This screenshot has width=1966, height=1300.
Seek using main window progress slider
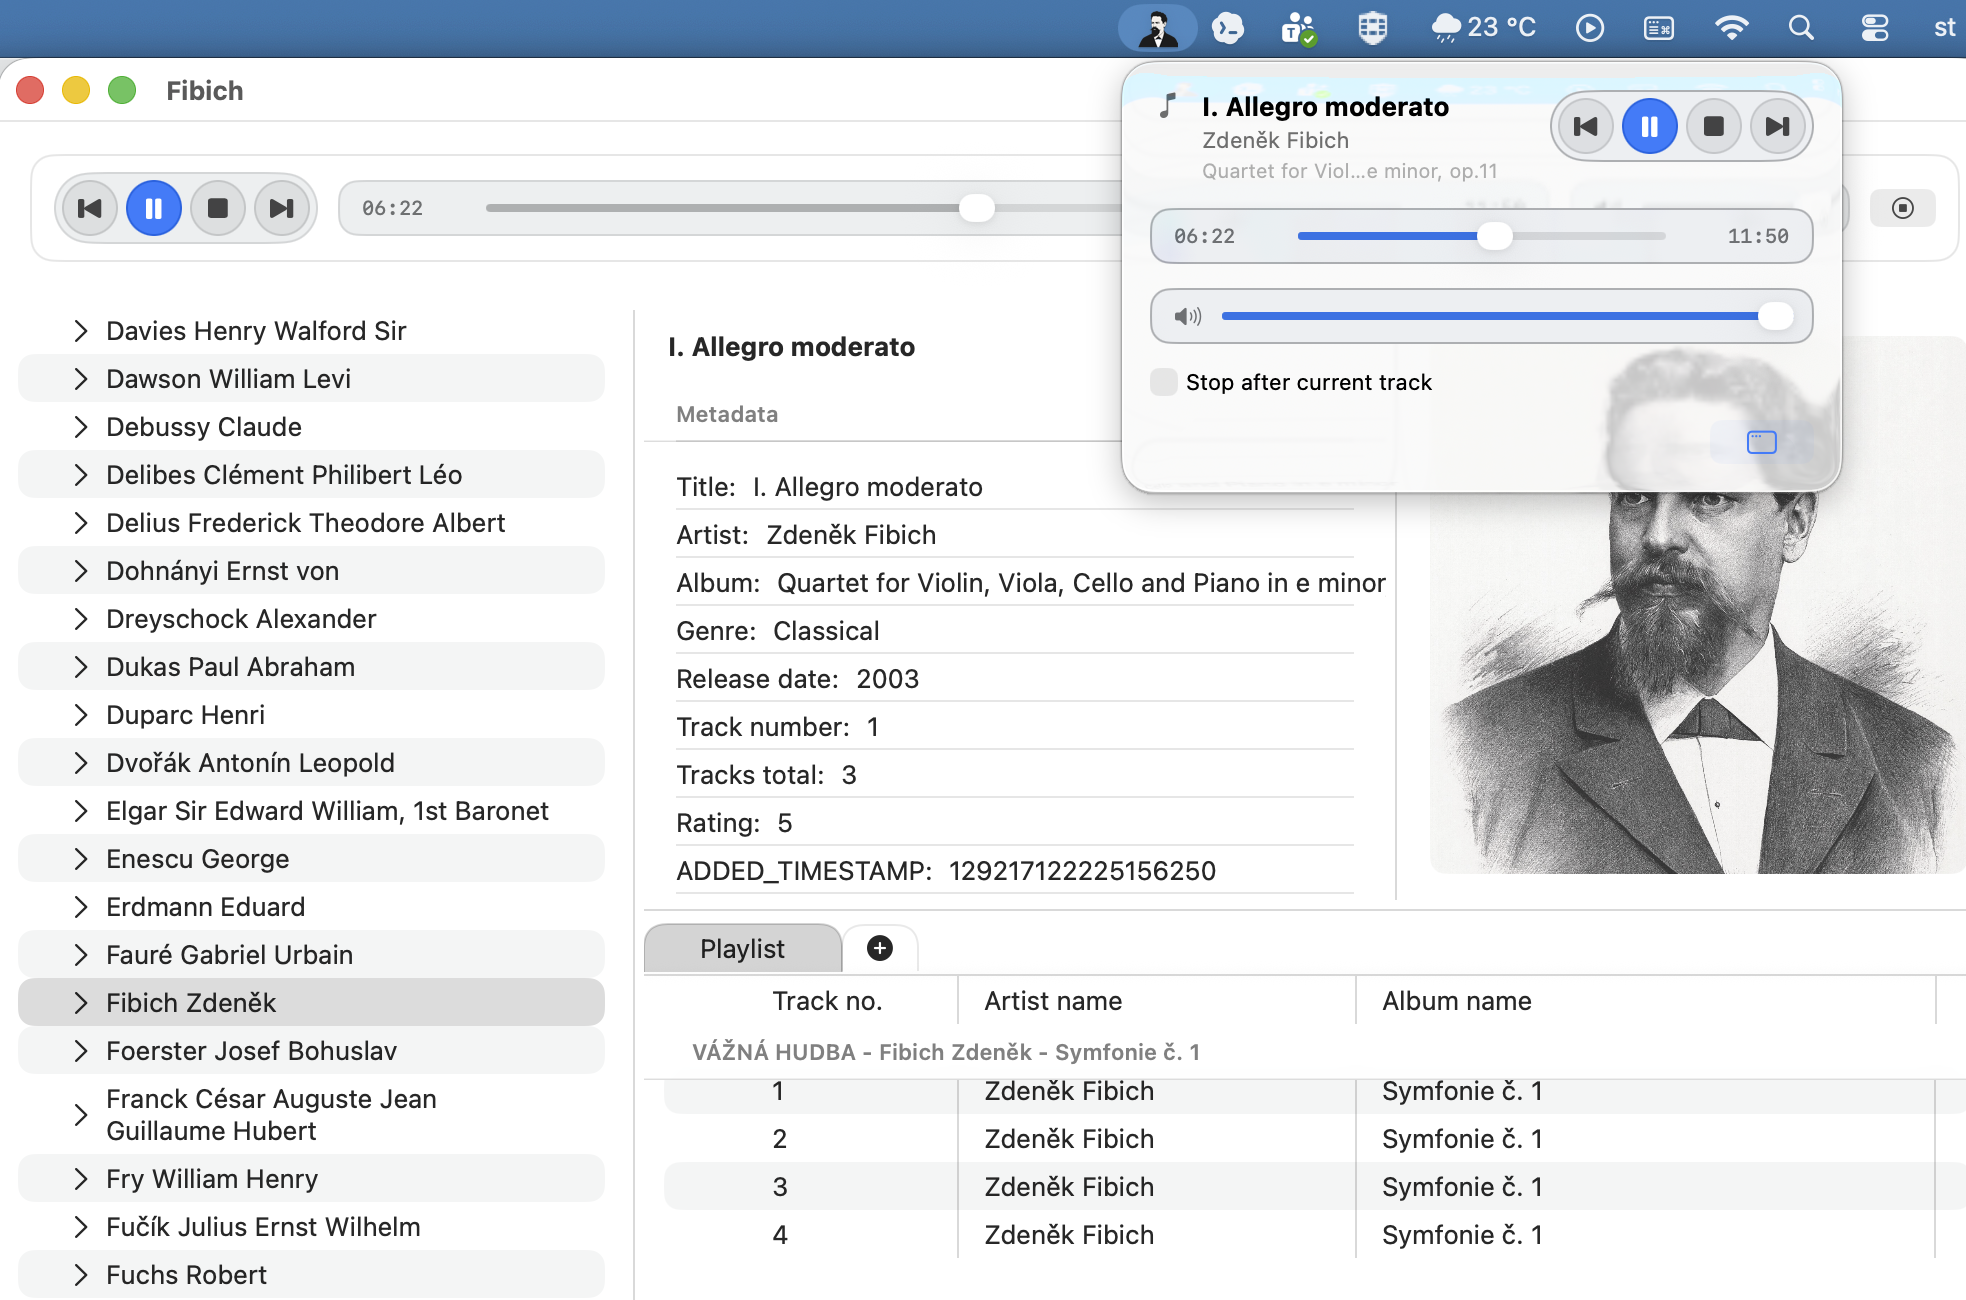(977, 208)
